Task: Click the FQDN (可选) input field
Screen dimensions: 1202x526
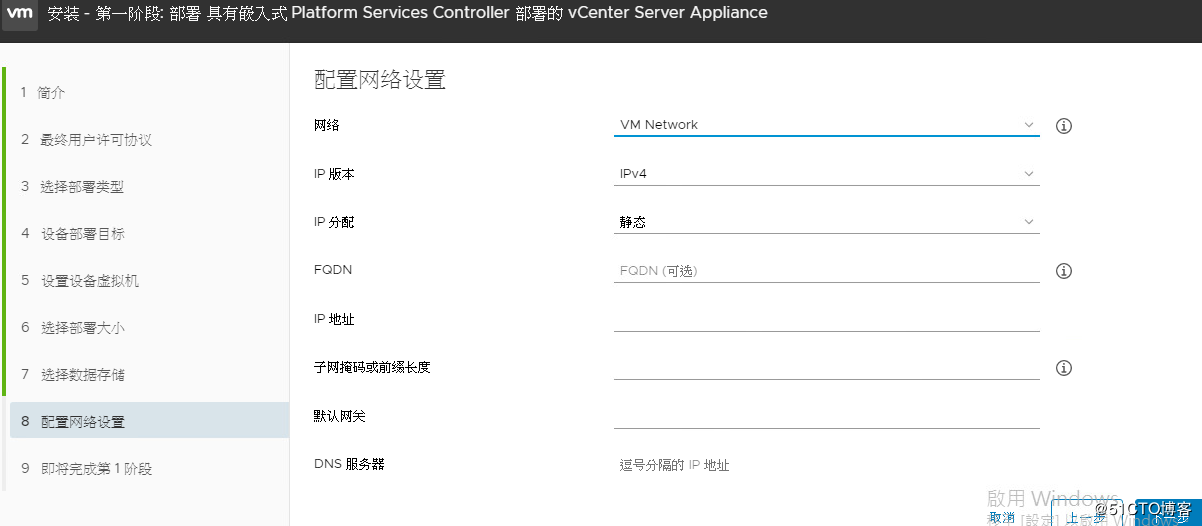Action: [x=826, y=271]
